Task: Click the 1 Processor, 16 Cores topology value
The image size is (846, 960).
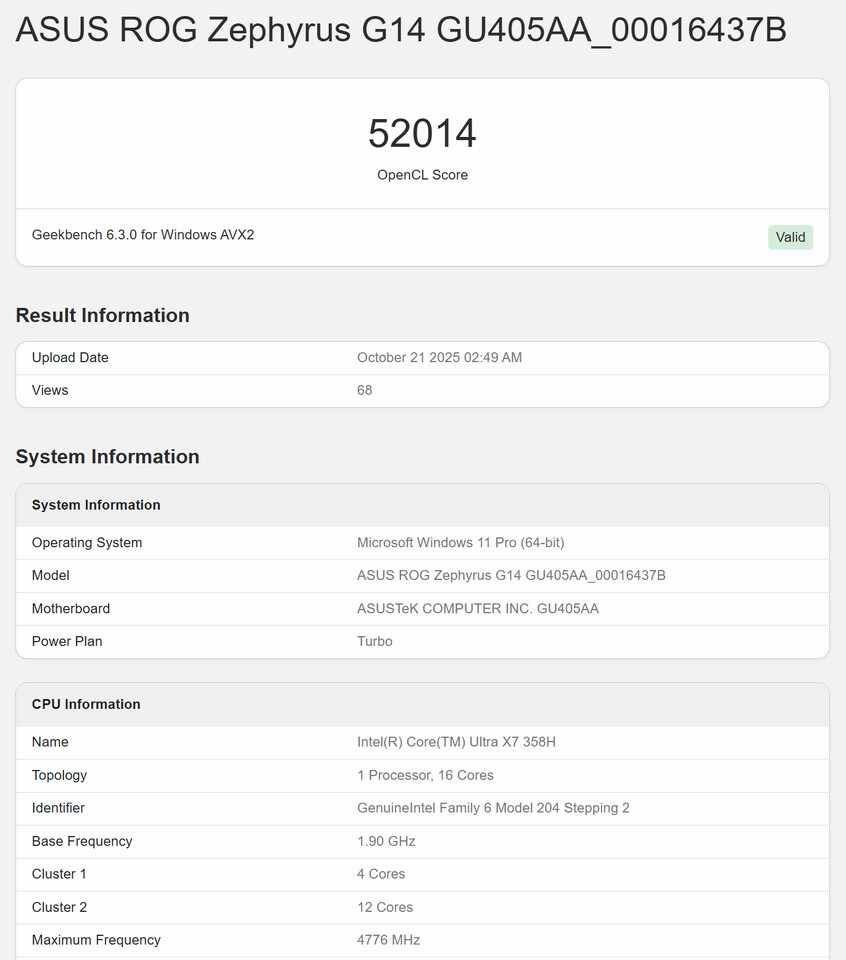Action: click(425, 775)
